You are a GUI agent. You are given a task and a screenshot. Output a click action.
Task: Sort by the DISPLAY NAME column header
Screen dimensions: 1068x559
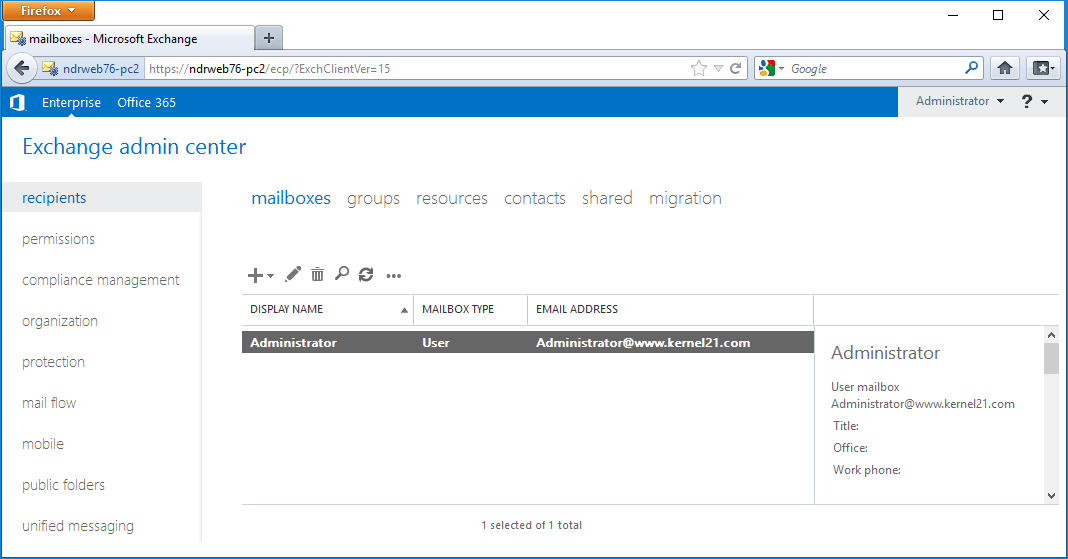coord(328,309)
